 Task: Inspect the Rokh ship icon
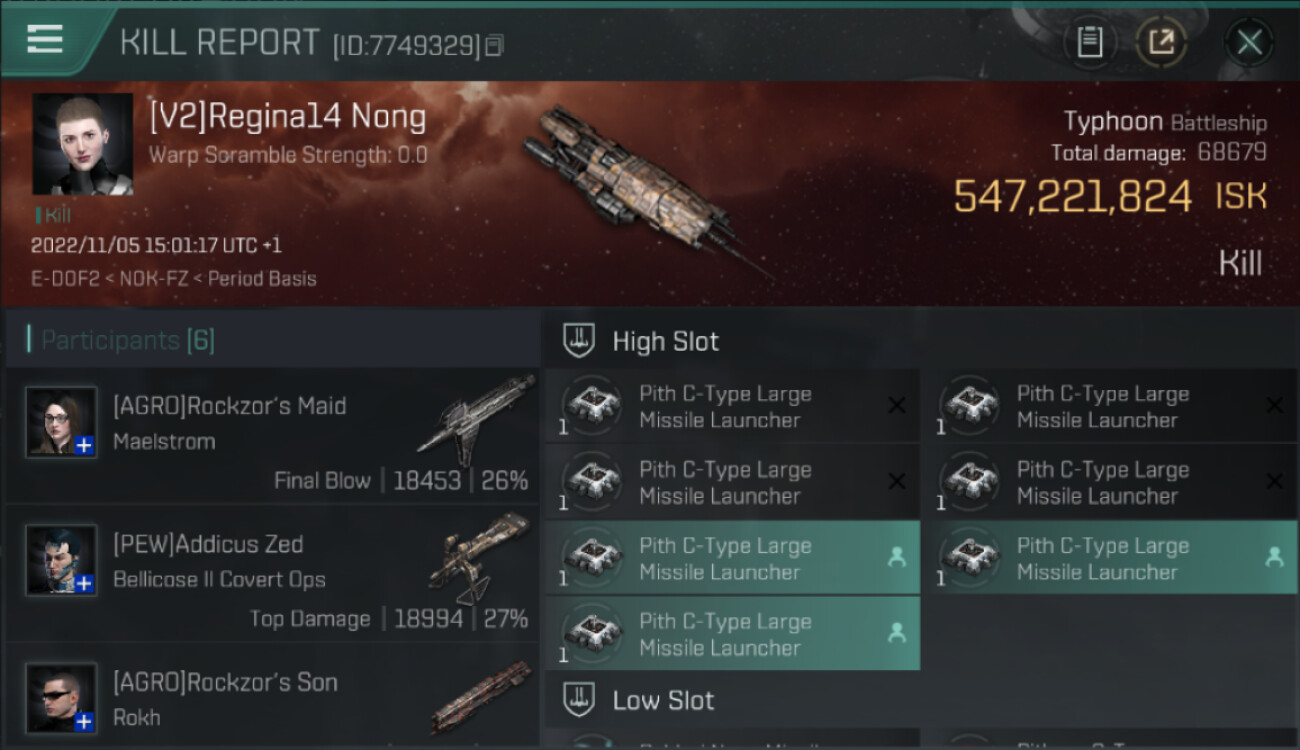point(482,695)
